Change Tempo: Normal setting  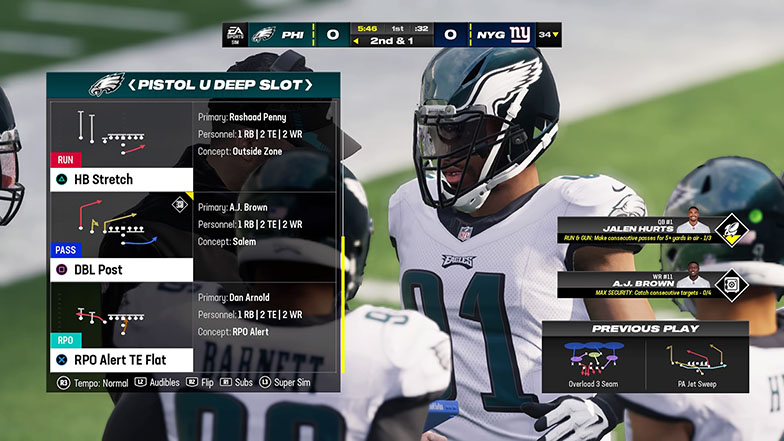[94, 382]
